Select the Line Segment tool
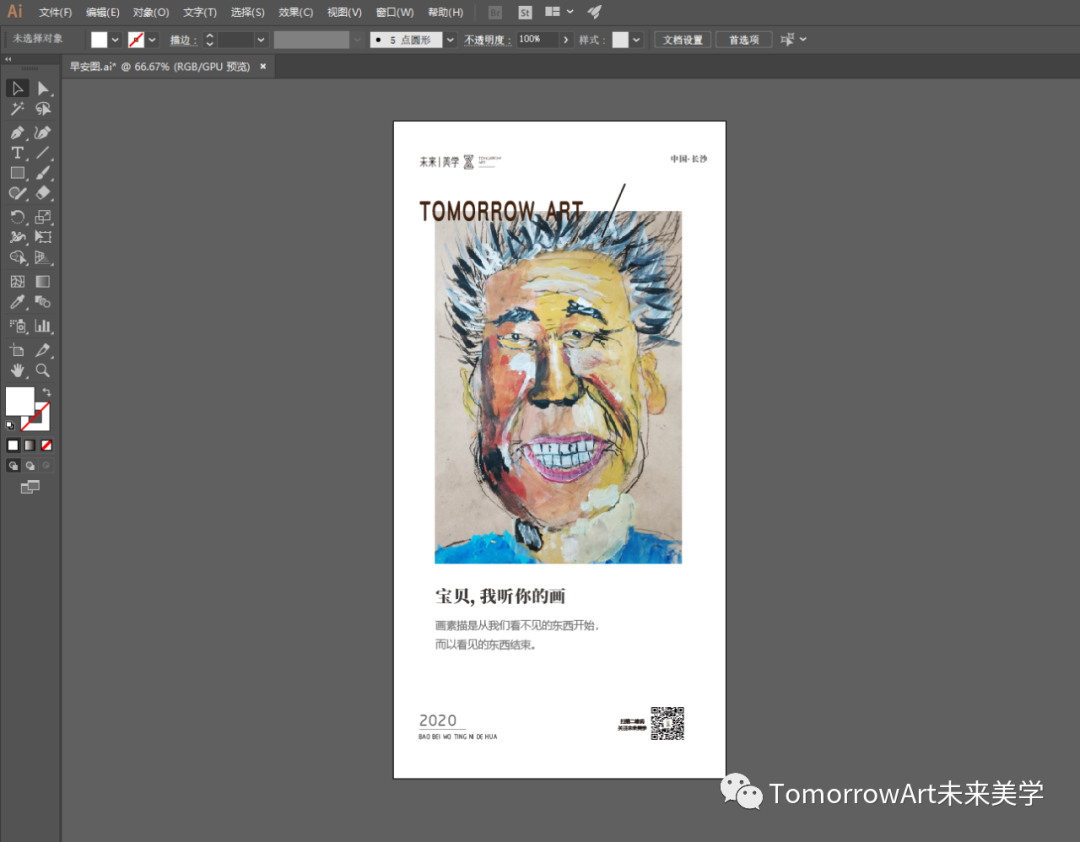Viewport: 1080px width, 842px height. coord(43,153)
